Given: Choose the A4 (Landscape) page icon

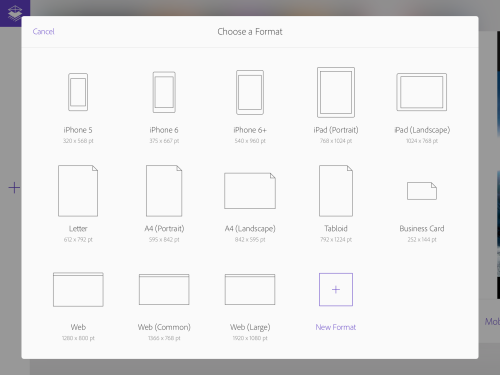Looking at the screenshot, I should point(250,191).
